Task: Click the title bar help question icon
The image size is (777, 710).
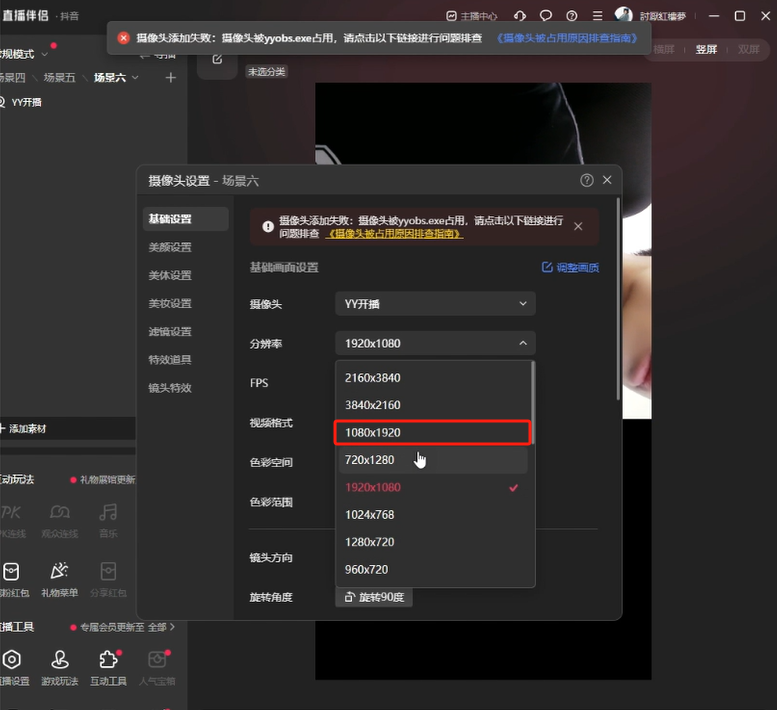Action: click(571, 16)
